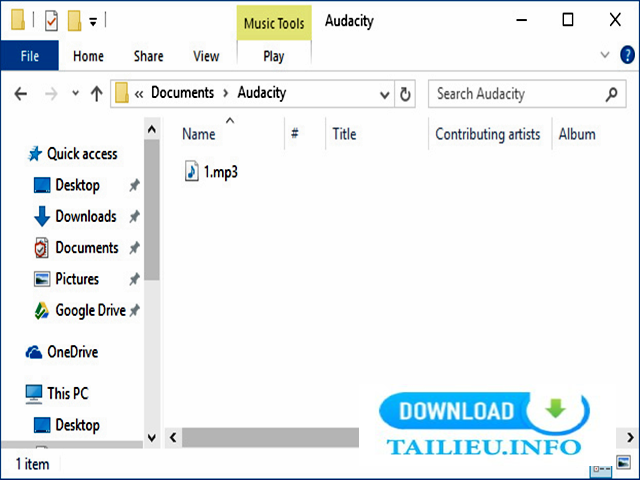640x480 pixels.
Task: Expand the chevron between Documents and Audacity
Action: 226,93
